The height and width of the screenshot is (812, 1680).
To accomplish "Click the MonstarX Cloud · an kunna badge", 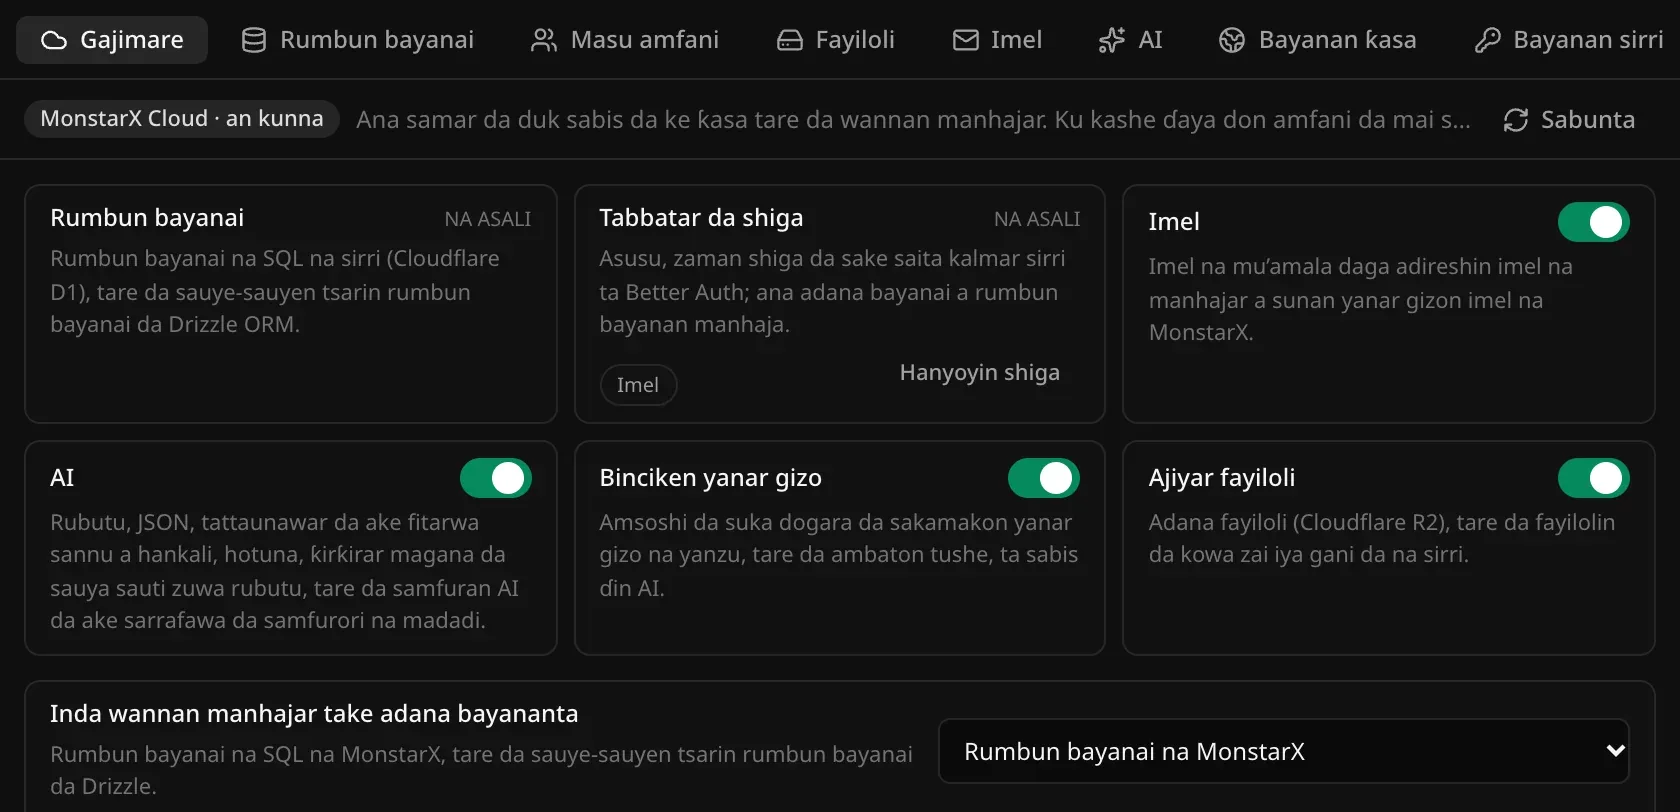I will 182,119.
